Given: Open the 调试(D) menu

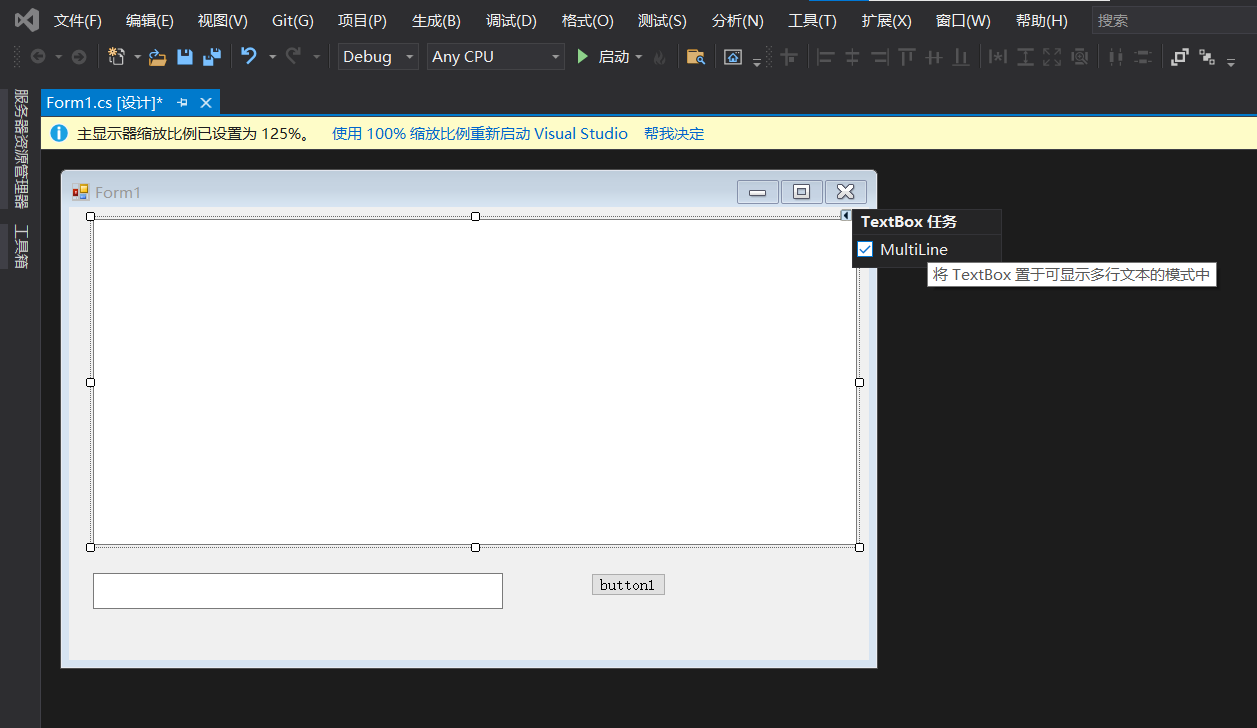Looking at the screenshot, I should tap(511, 20).
